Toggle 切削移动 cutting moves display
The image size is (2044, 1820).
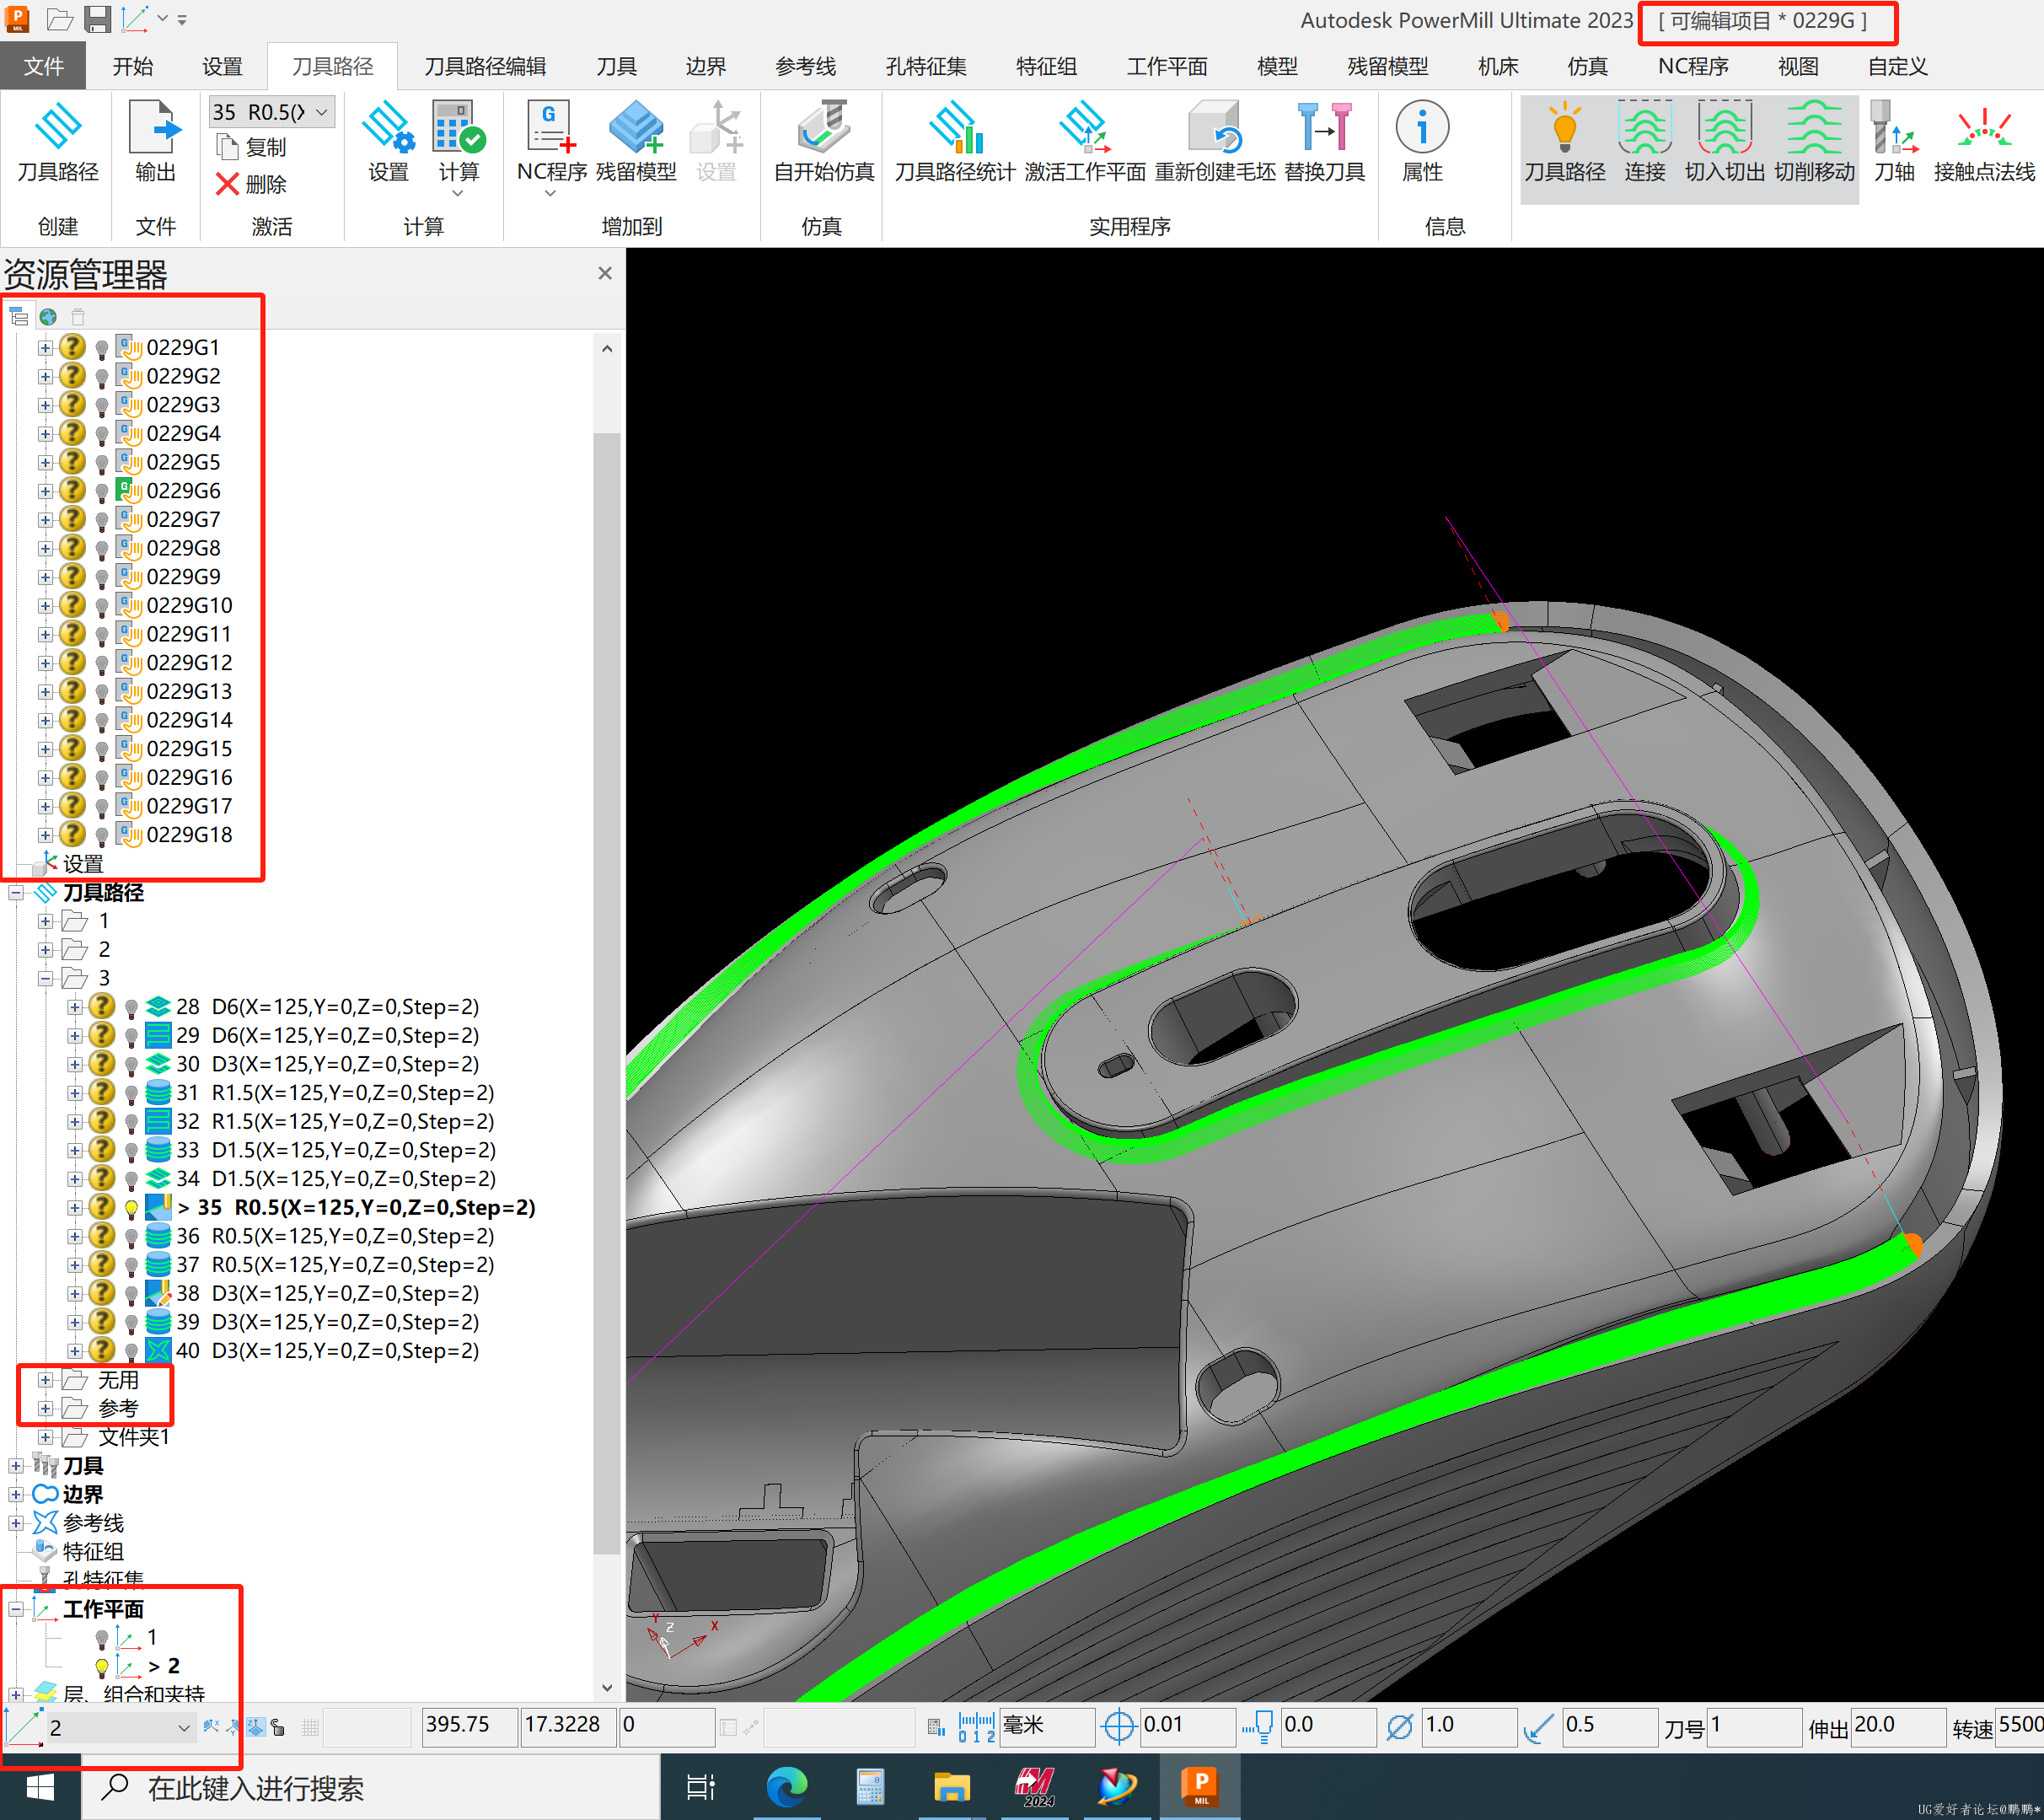coord(1814,128)
